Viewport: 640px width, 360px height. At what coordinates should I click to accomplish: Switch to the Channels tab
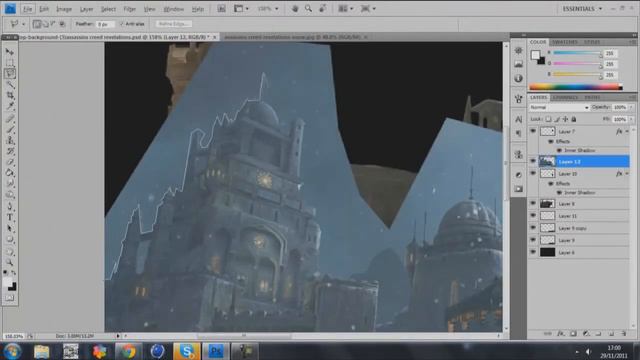click(565, 98)
